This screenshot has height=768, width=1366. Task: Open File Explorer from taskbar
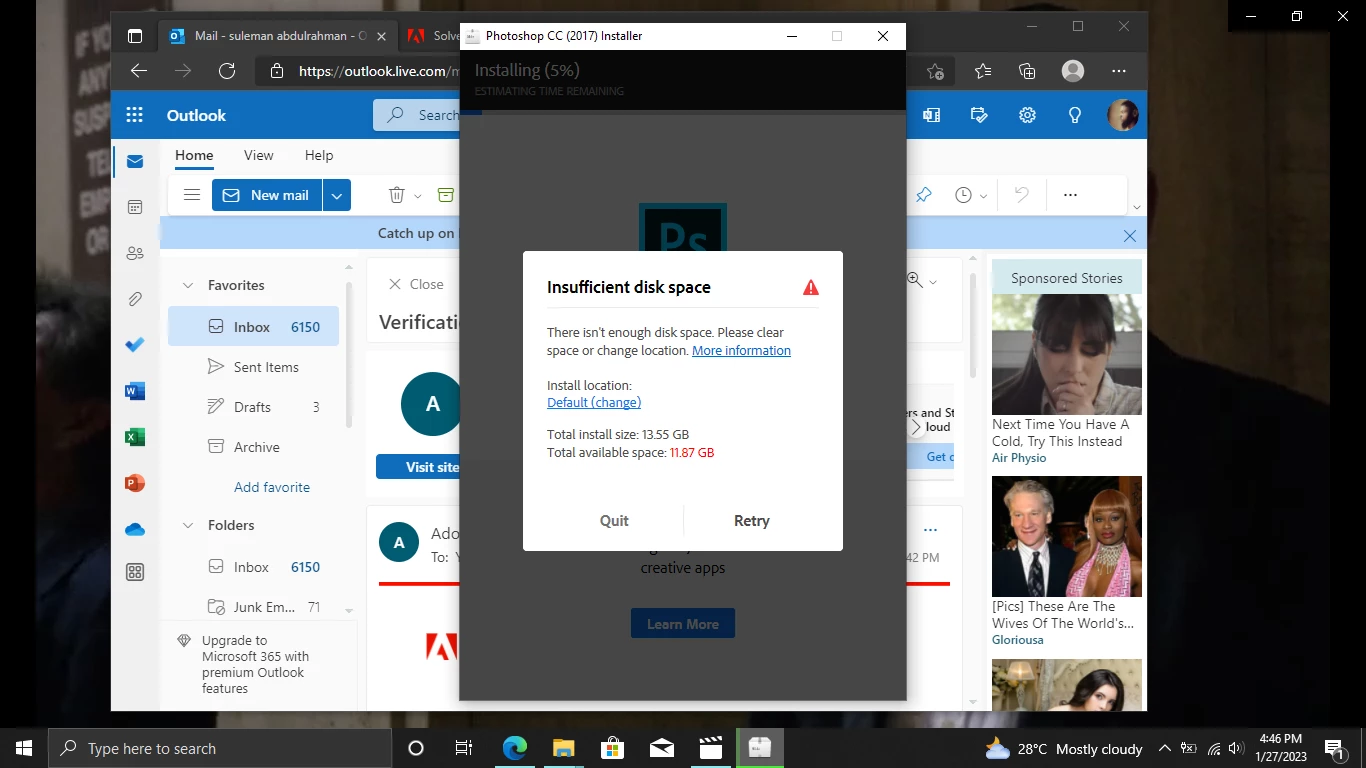point(563,748)
